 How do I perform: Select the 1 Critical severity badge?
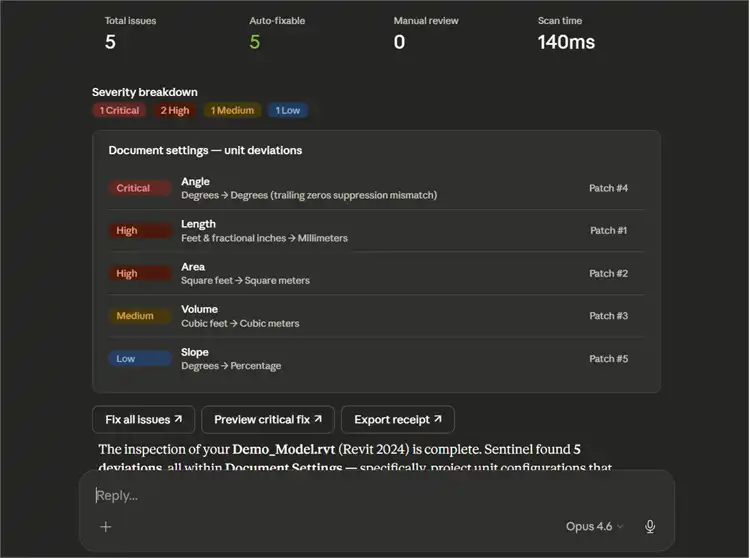(x=119, y=110)
